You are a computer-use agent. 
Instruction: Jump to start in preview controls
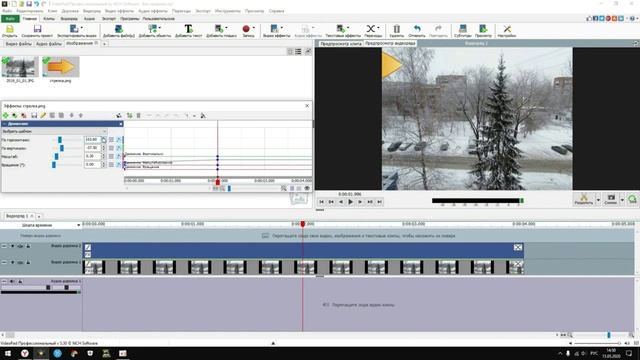[x=321, y=202]
